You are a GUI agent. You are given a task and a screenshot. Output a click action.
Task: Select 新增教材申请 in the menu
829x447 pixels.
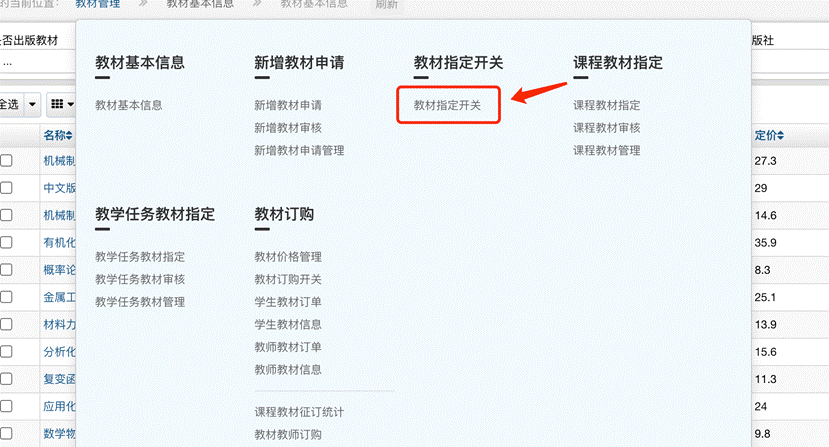point(288,105)
